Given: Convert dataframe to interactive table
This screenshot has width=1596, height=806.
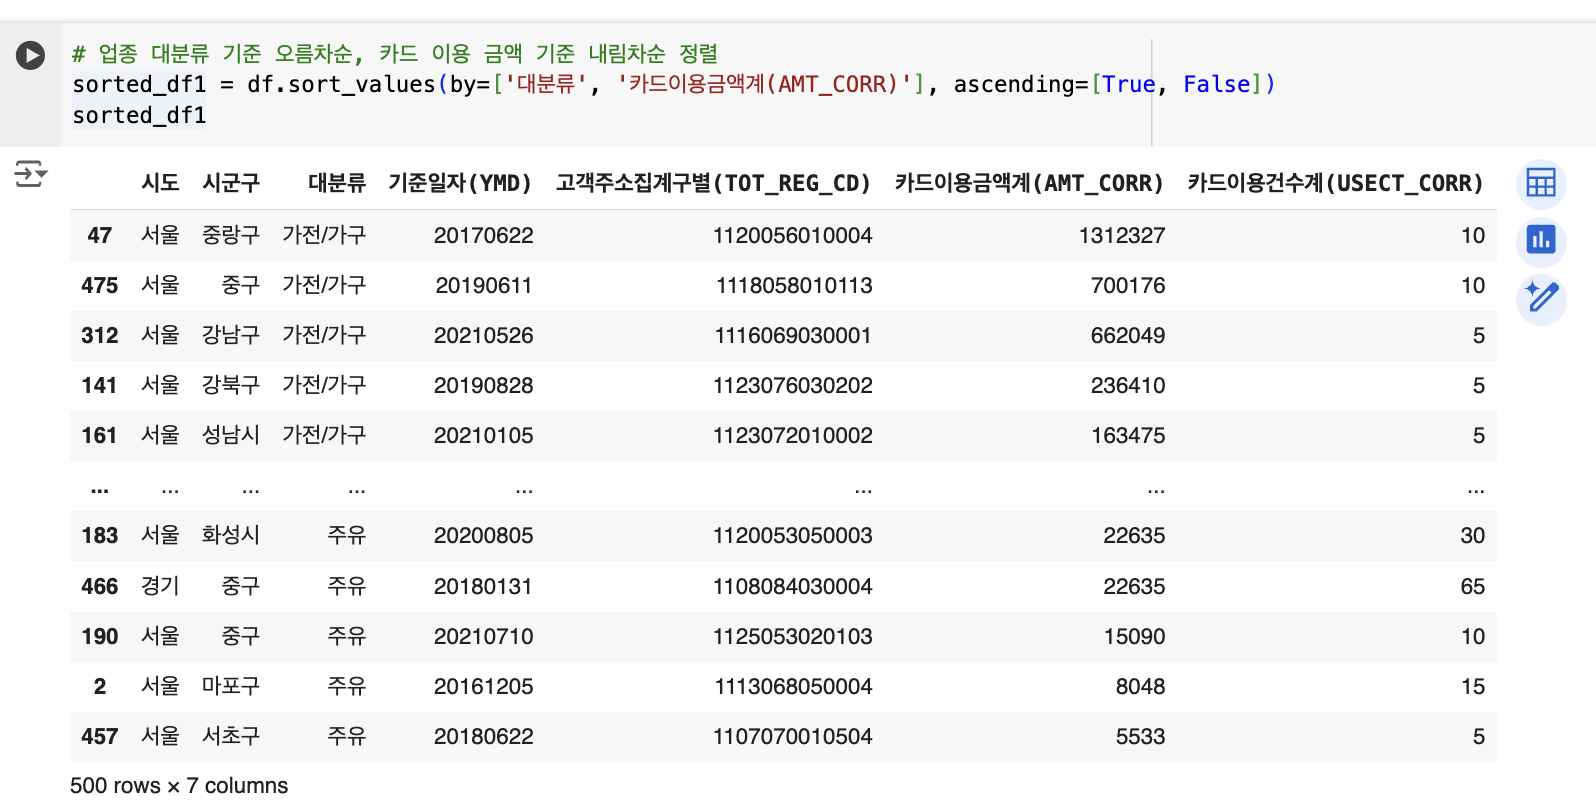Looking at the screenshot, I should coord(1541,183).
